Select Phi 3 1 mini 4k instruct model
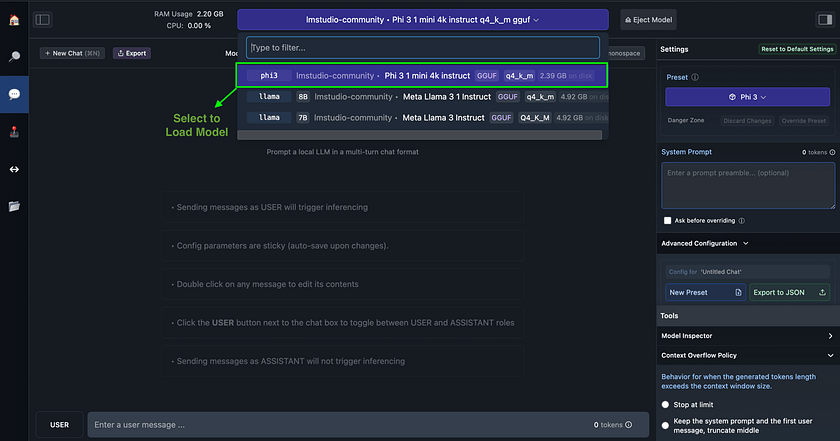 [x=422, y=76]
